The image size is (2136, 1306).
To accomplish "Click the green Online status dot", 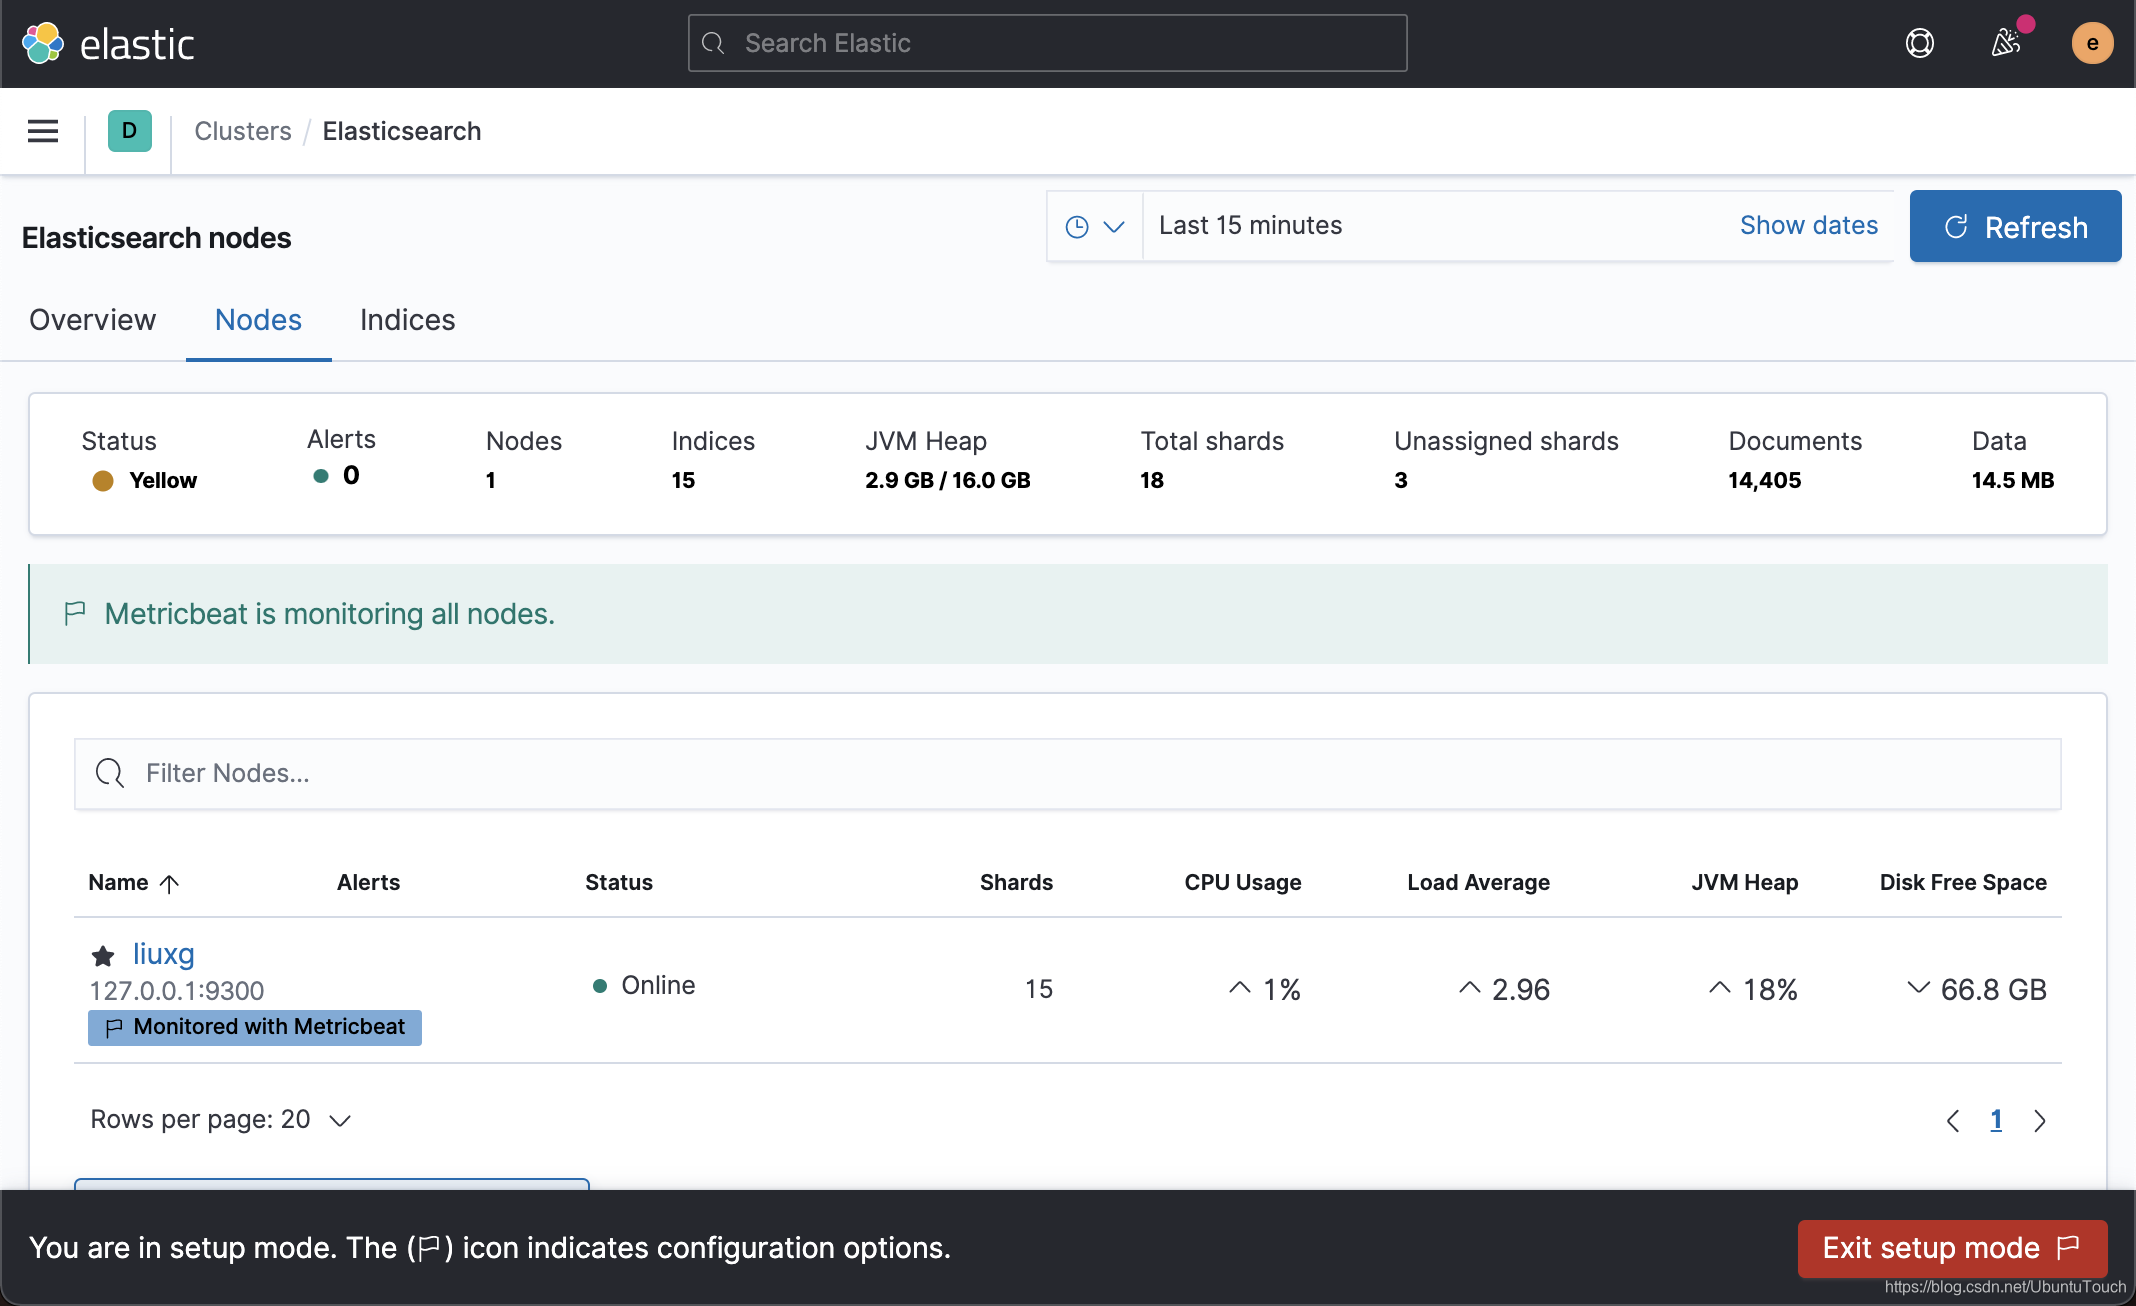I will tap(600, 986).
